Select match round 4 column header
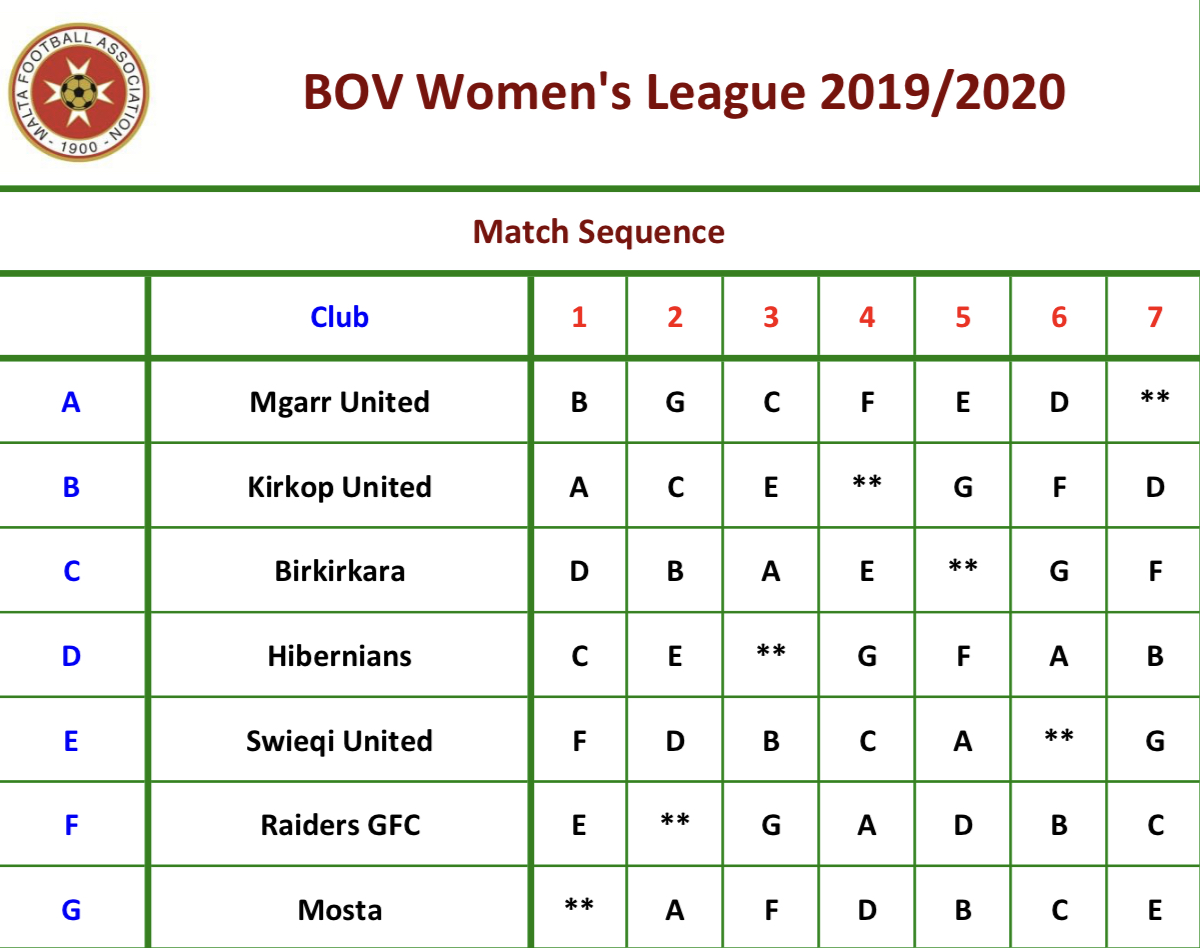 tap(867, 317)
